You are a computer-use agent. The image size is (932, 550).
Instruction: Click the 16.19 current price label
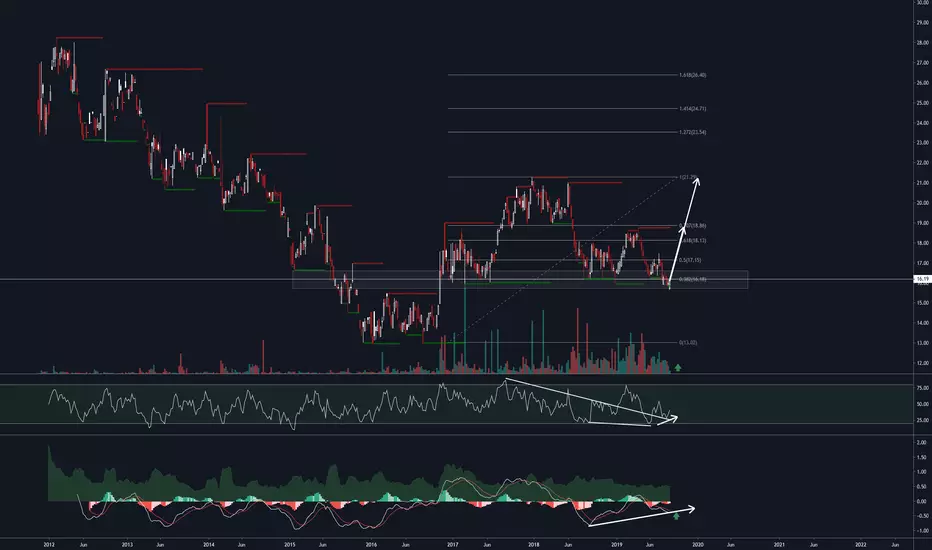click(922, 279)
